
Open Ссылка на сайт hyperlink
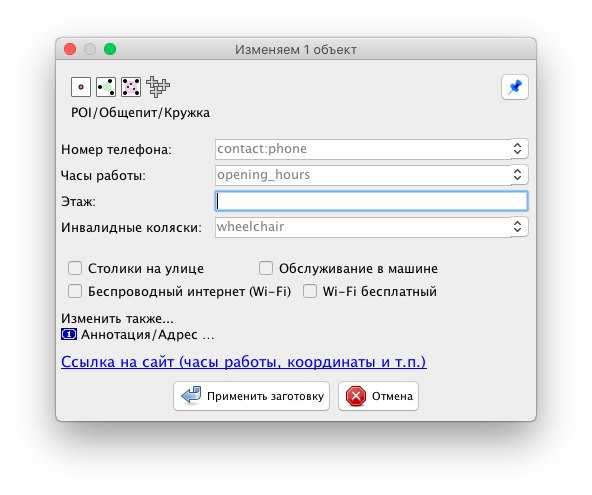(244, 362)
